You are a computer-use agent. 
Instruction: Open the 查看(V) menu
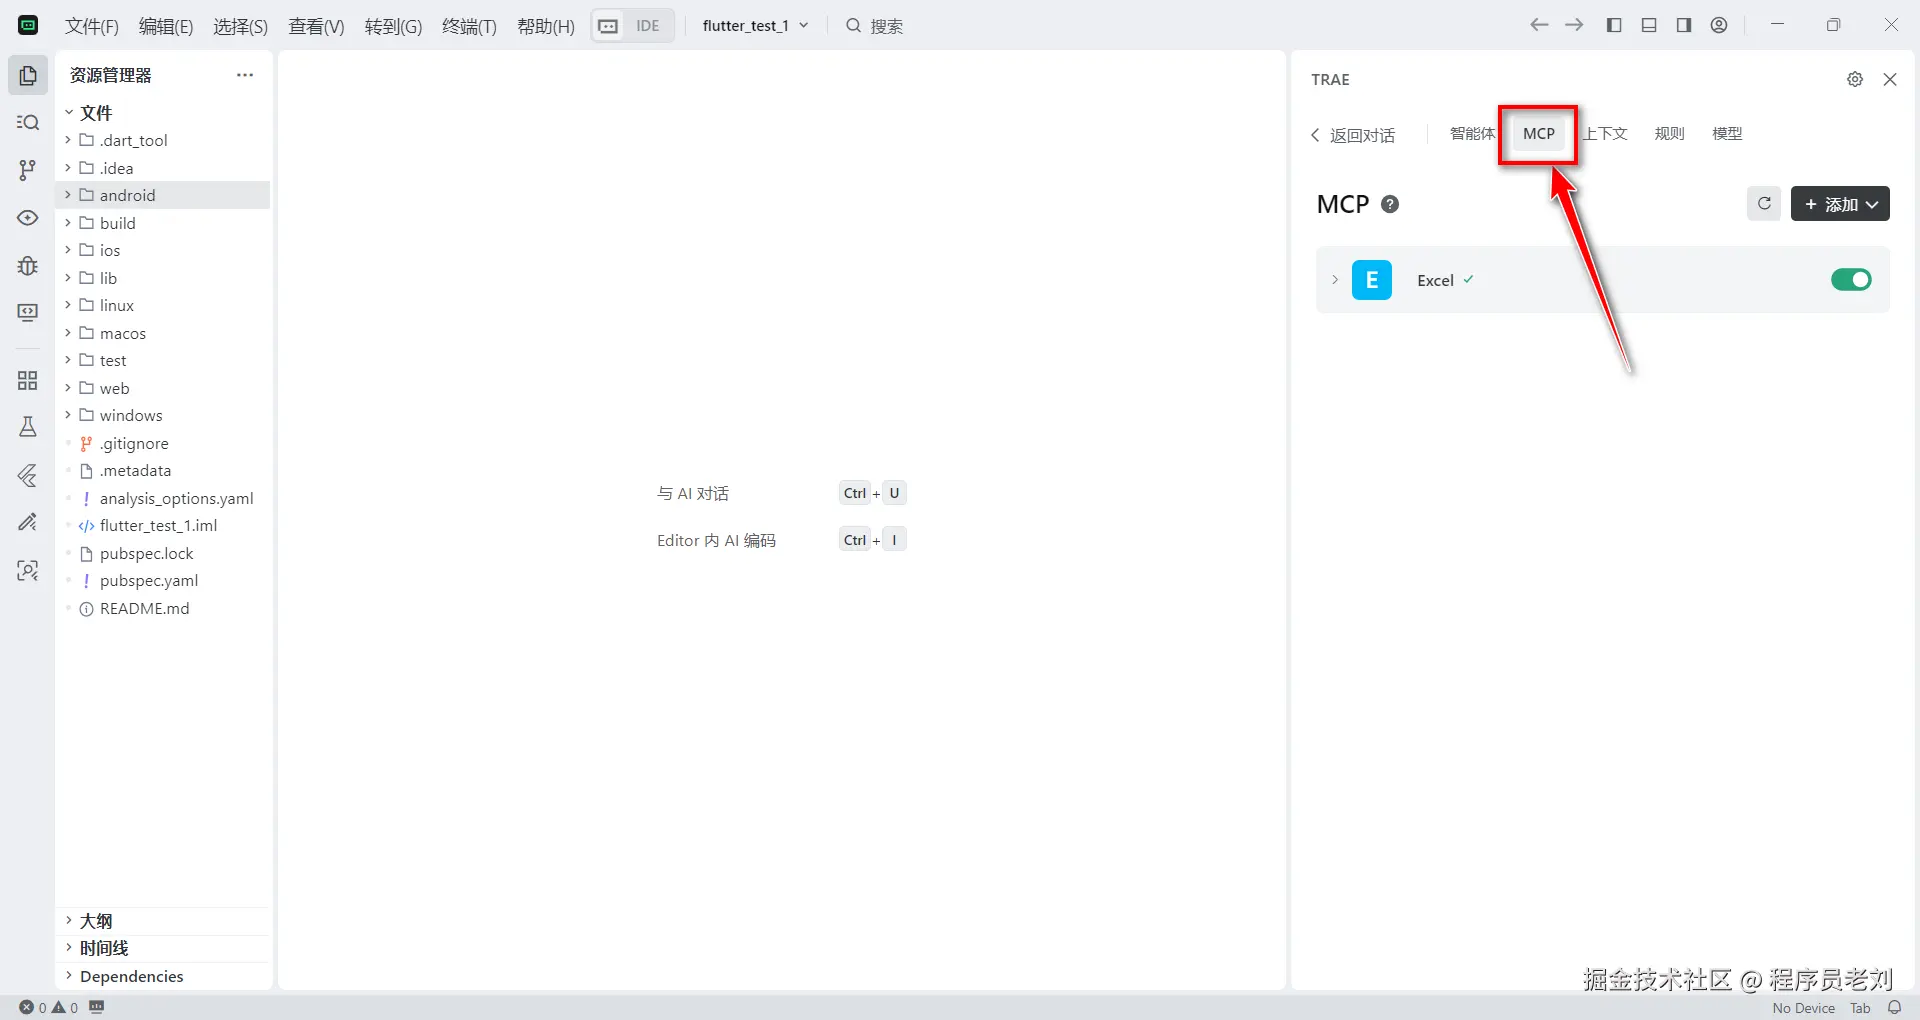pyautogui.click(x=316, y=26)
